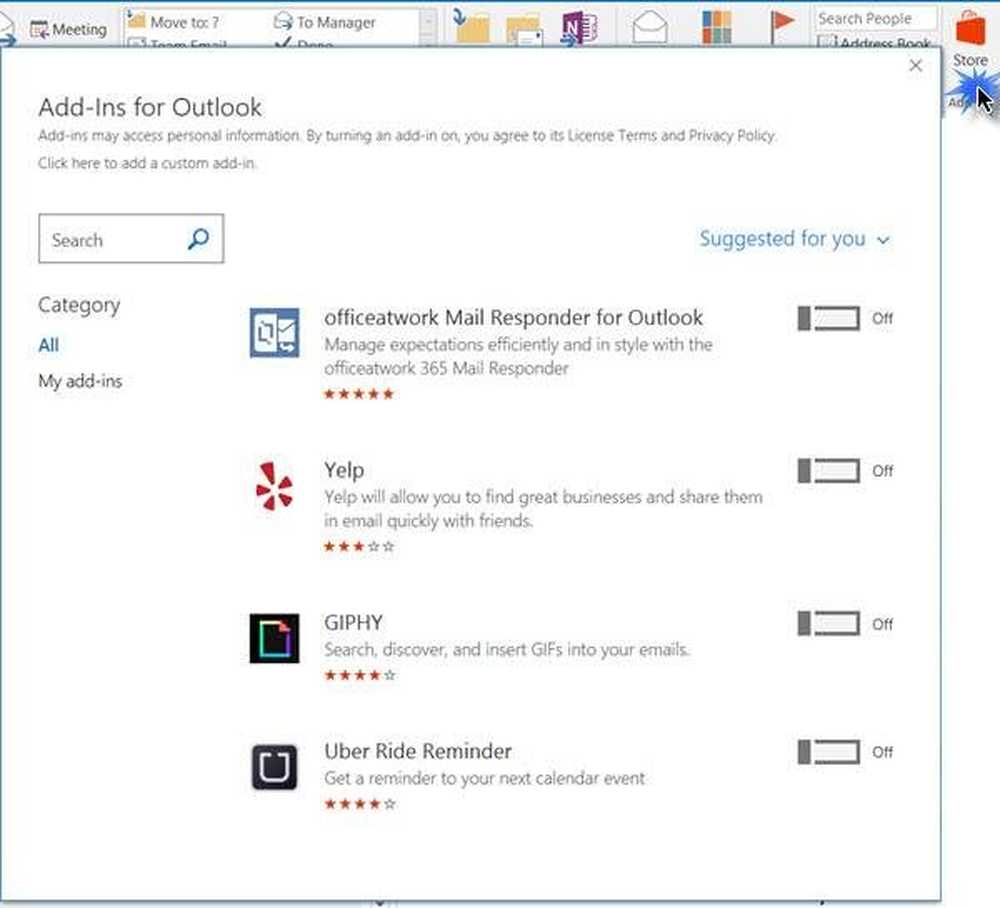Click the Unread/Read envelope icon
This screenshot has width=1000, height=908.
[650, 26]
